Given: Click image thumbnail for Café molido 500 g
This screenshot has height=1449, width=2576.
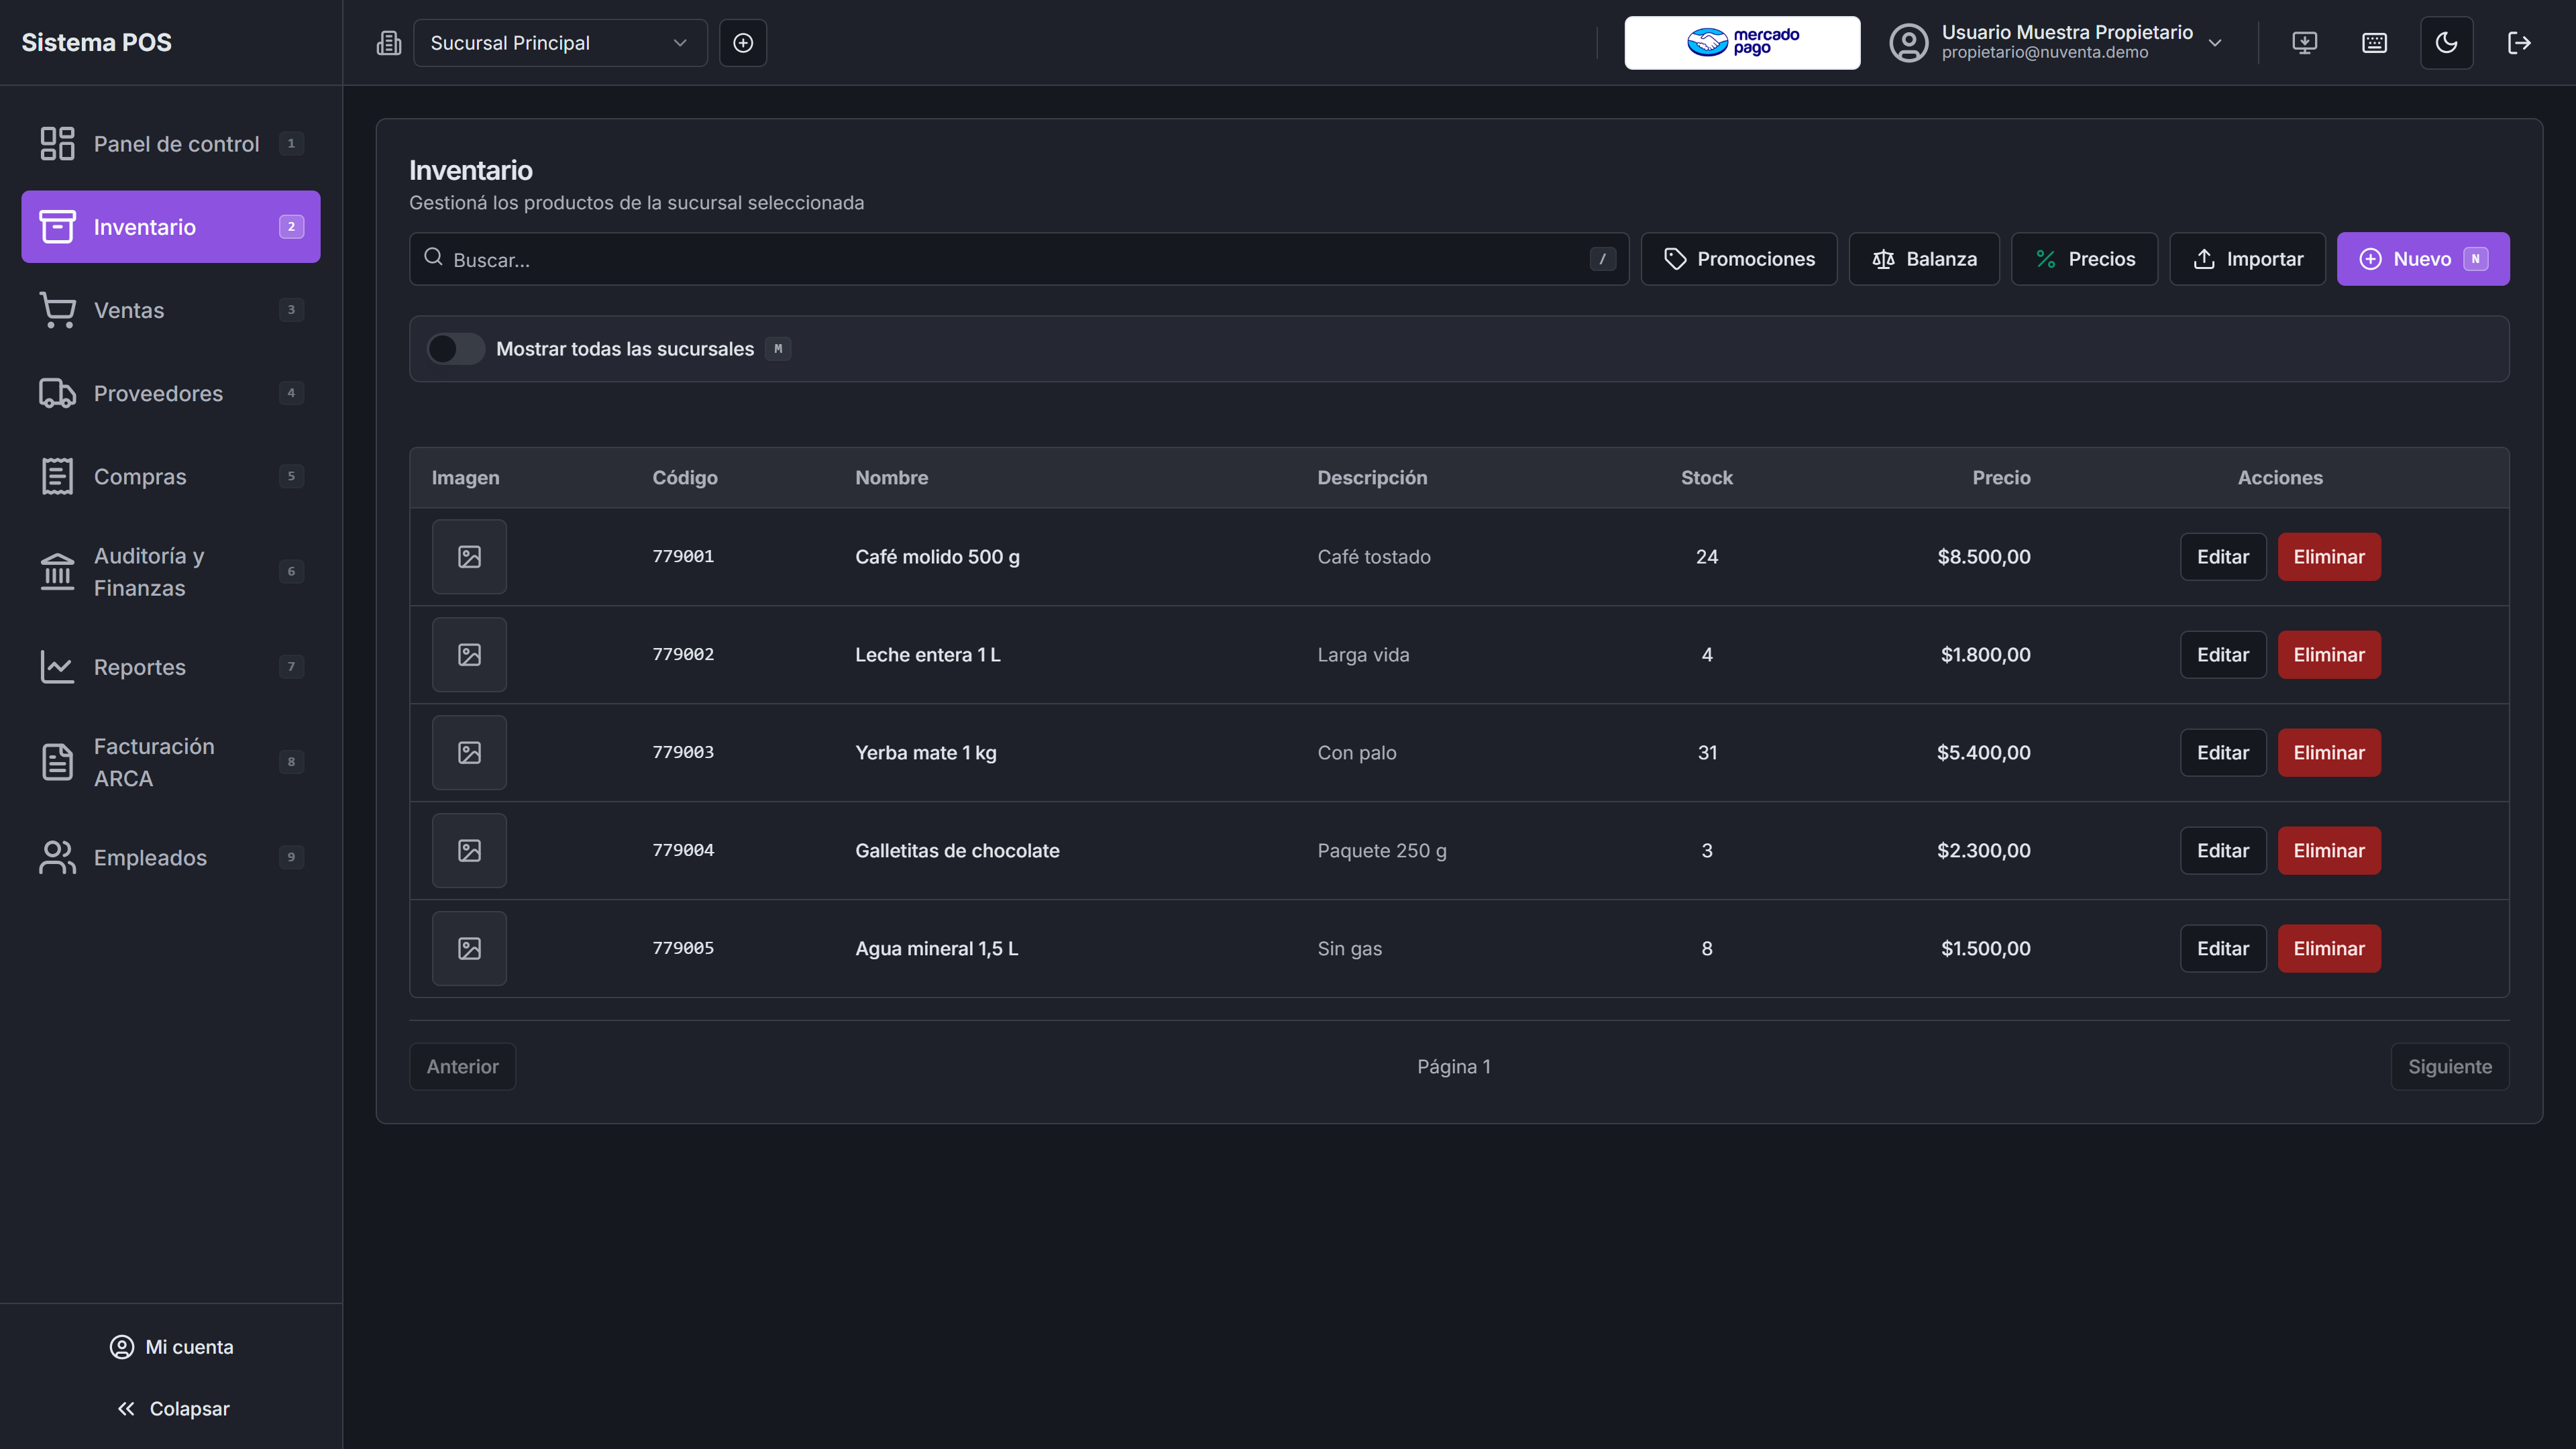Looking at the screenshot, I should pos(469,557).
